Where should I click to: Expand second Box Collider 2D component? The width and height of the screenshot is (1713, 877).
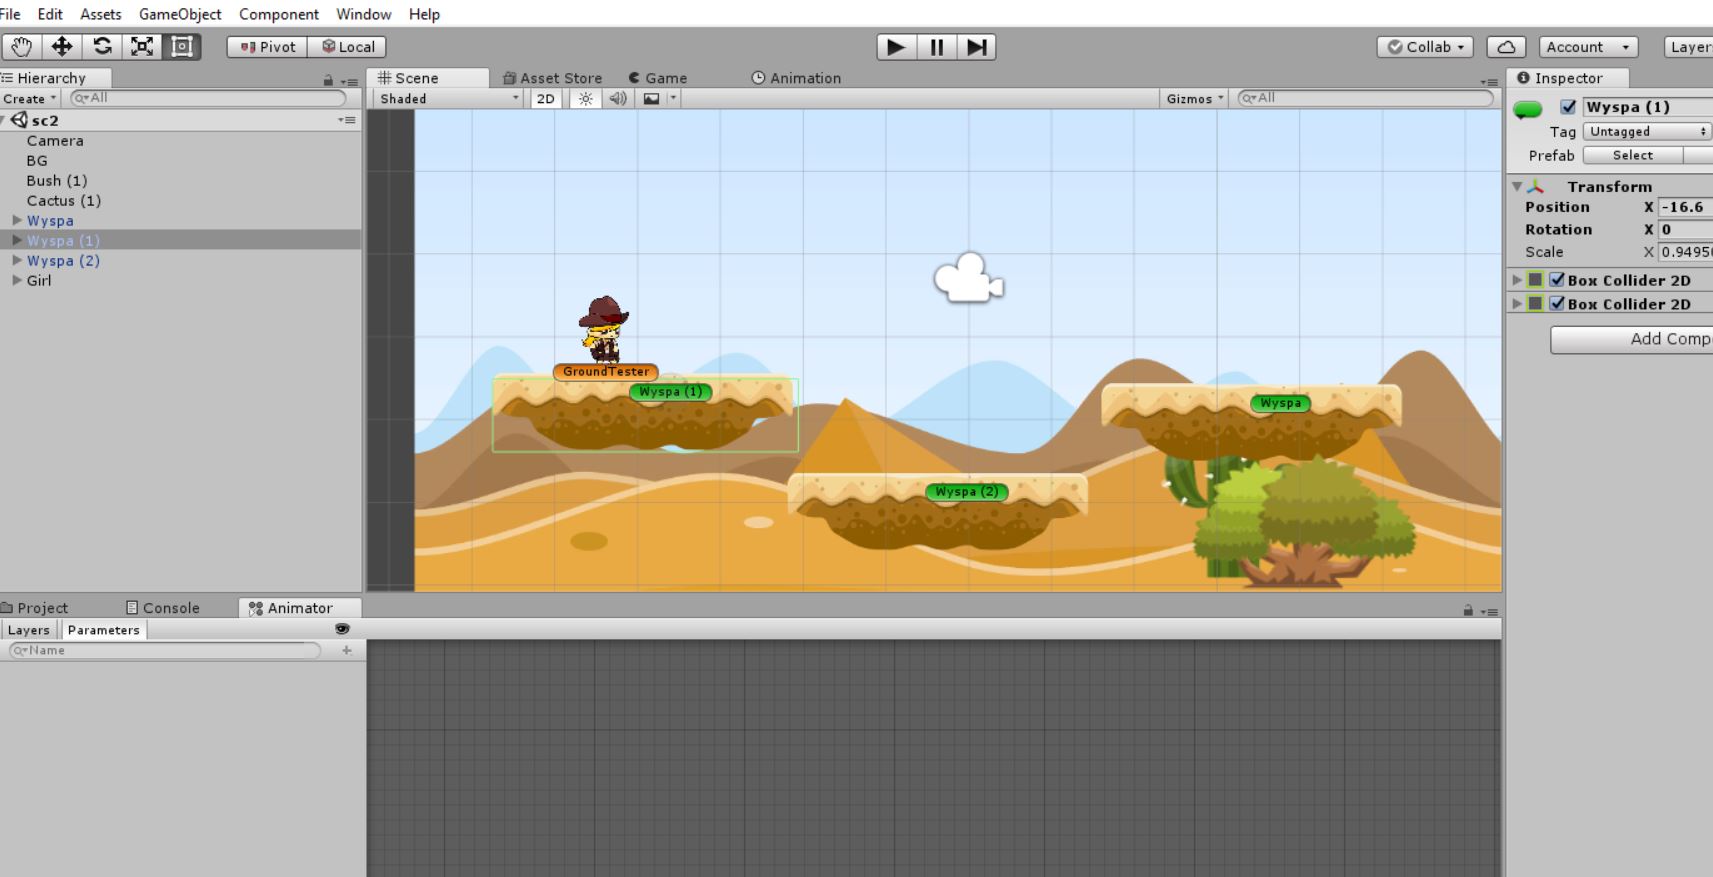(x=1517, y=304)
